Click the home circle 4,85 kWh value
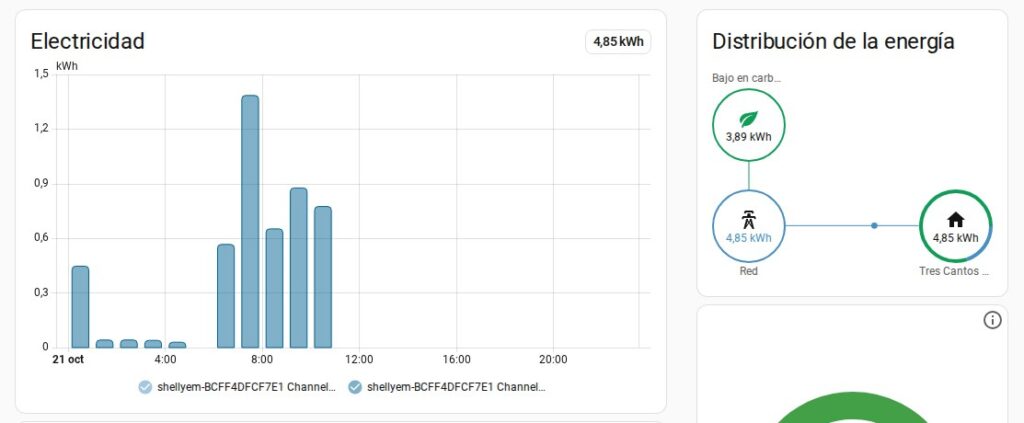Viewport: 1024px width, 423px height. [955, 238]
